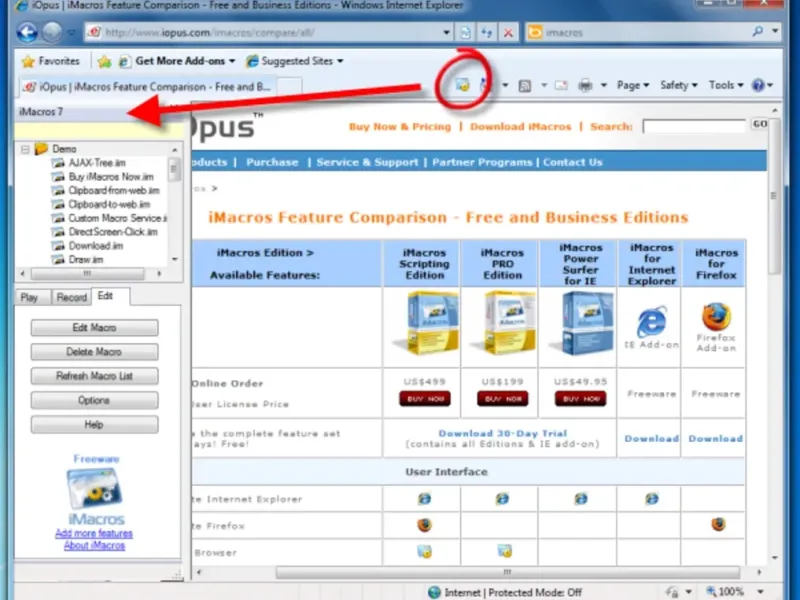Click Refresh Macro List button
Viewport: 800px width, 600px height.
(94, 376)
